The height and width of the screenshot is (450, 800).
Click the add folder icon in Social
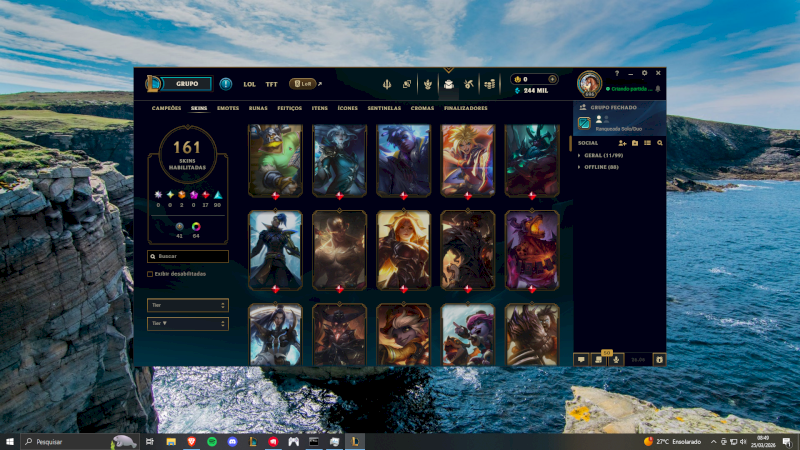tap(635, 143)
